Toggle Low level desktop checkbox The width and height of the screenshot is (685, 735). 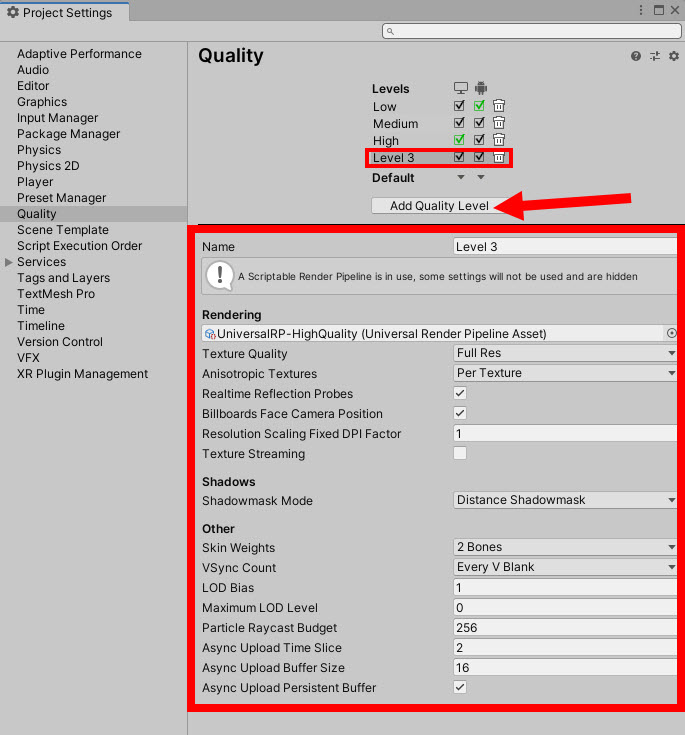[x=459, y=105]
